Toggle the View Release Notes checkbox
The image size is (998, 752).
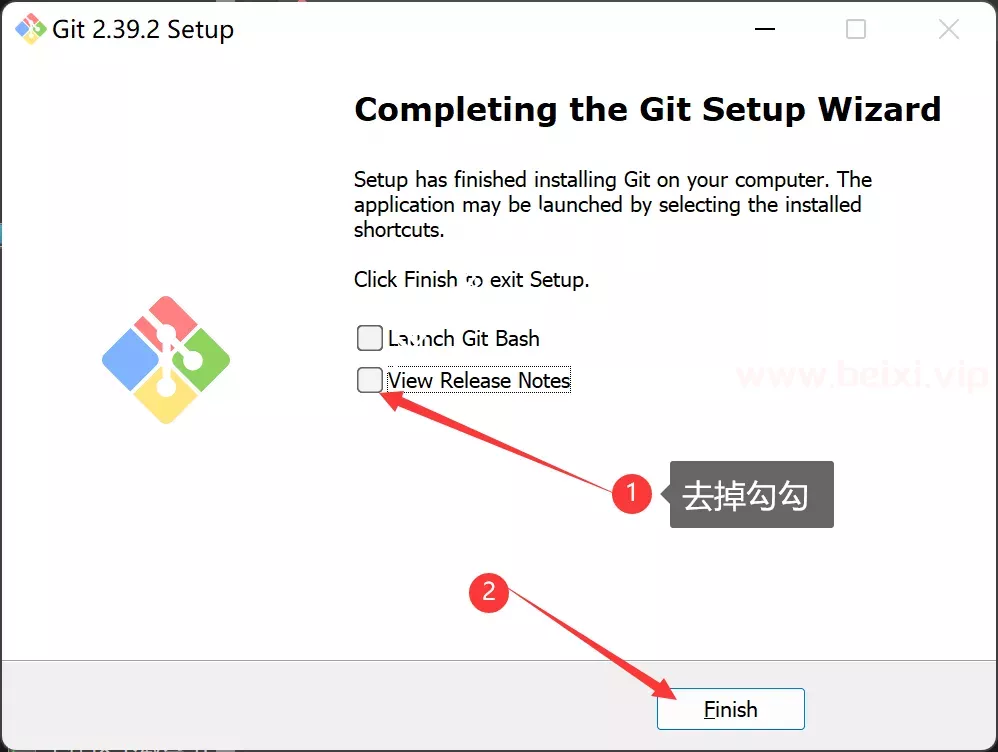[x=370, y=380]
